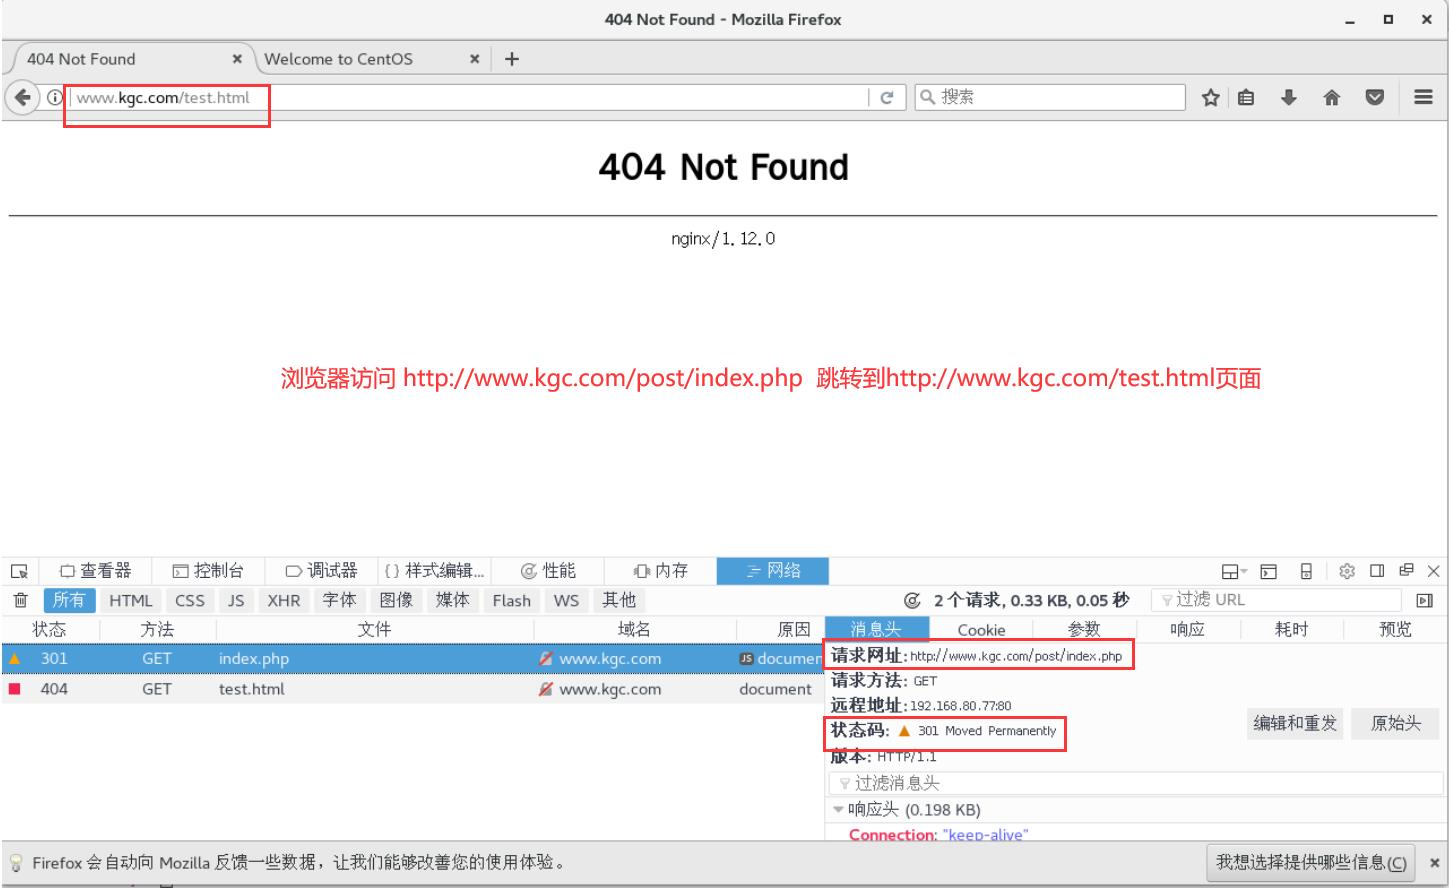Open the 参数 details tab
Image resolution: width=1449 pixels, height=888 pixels.
[x=1084, y=630]
